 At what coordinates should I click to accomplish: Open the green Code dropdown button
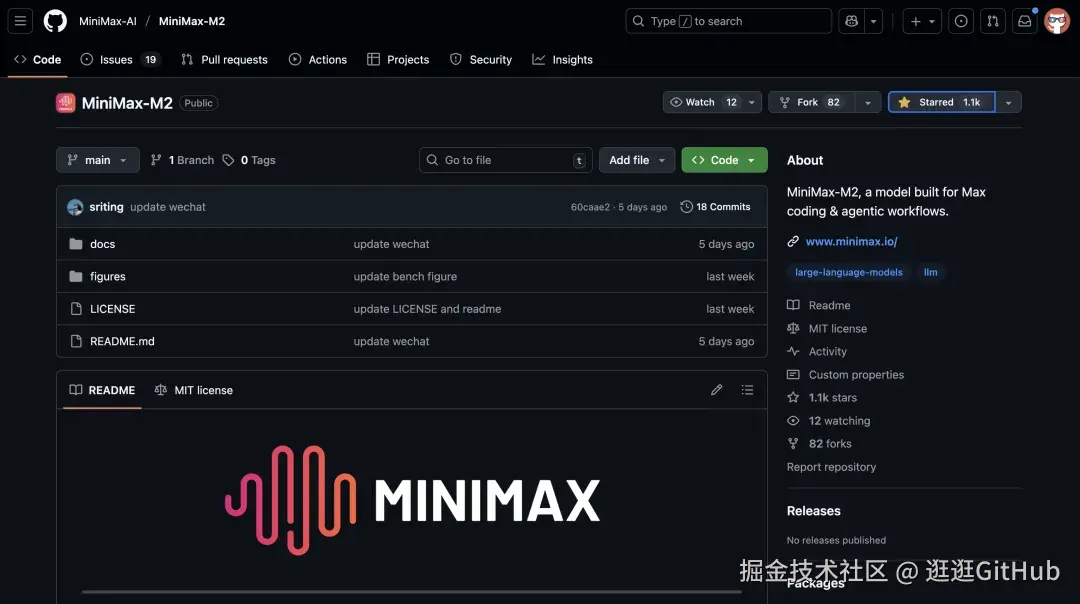click(x=724, y=160)
